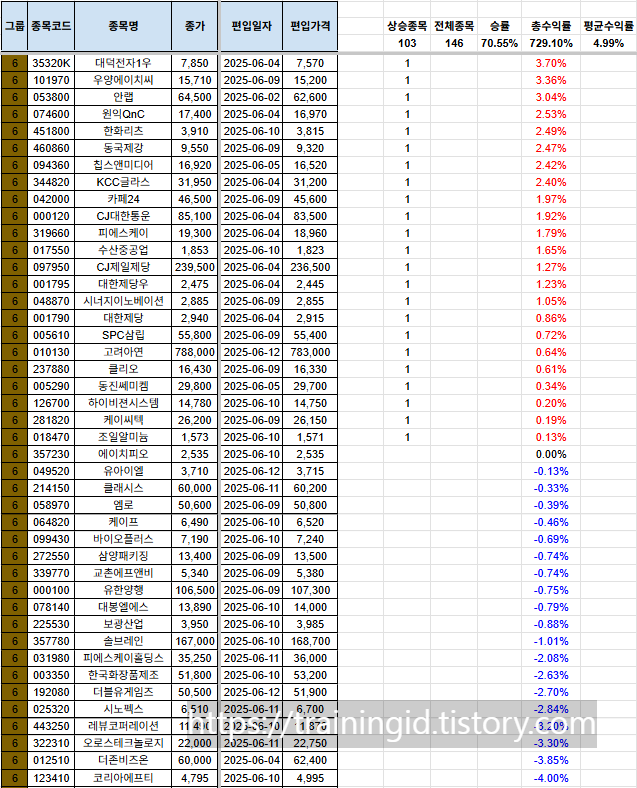
Task: Click the 70.55% win rate value
Action: [x=499, y=43]
